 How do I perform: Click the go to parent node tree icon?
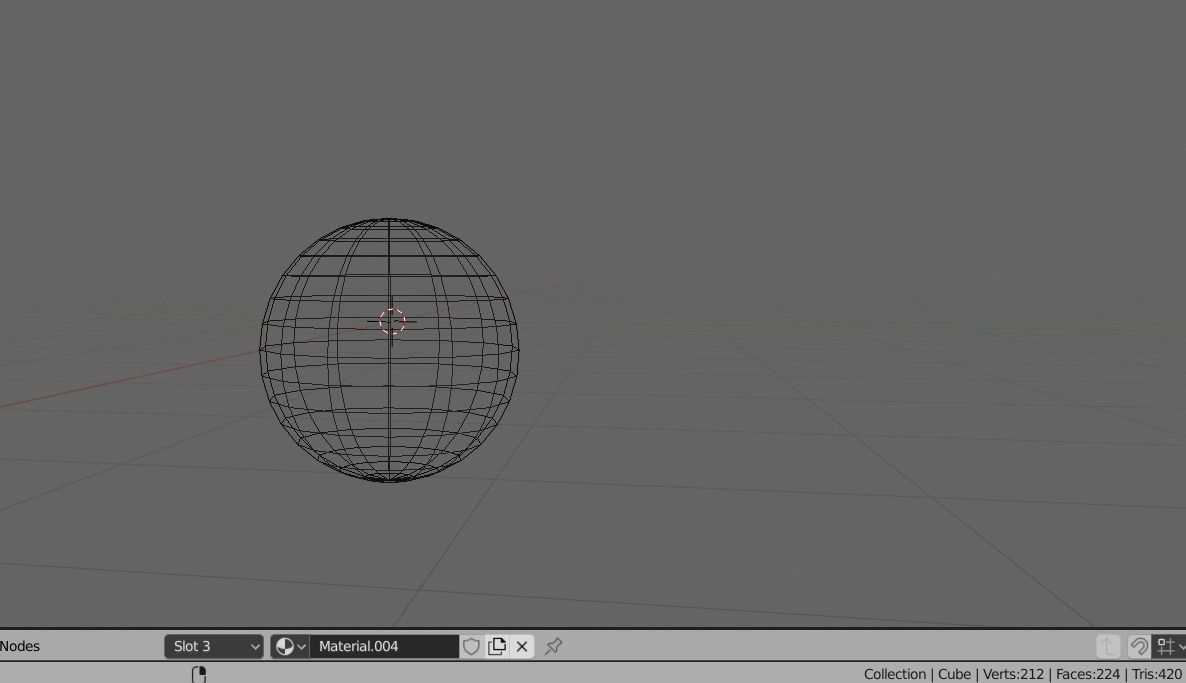click(x=1108, y=646)
